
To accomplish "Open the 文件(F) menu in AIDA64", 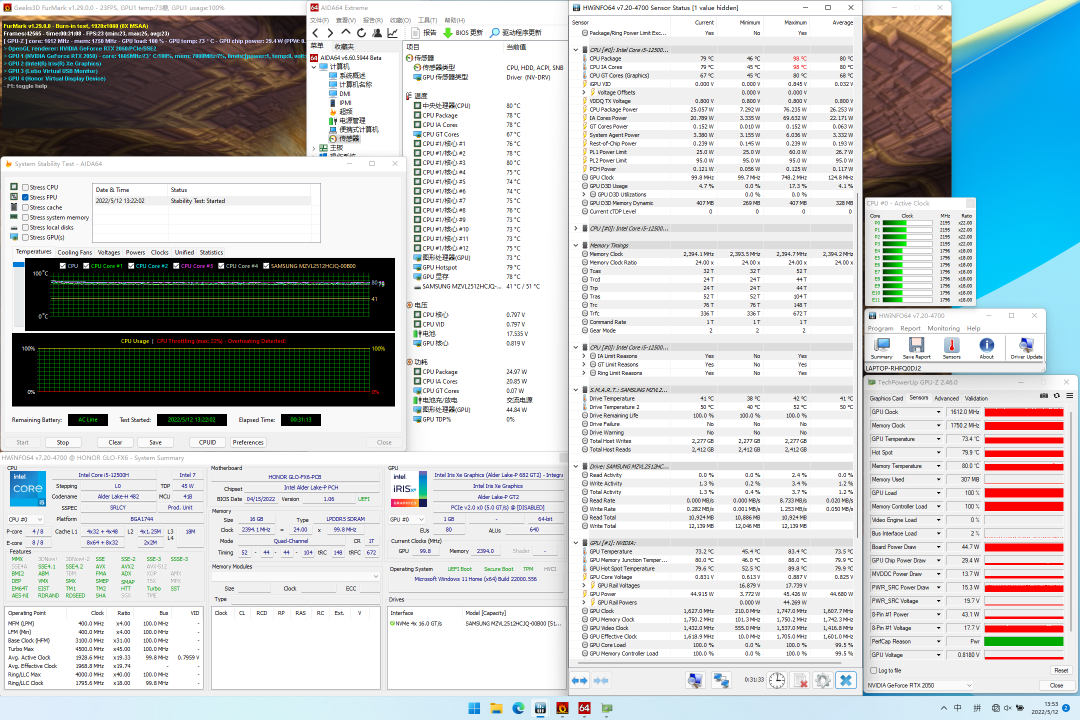I will [x=320, y=21].
